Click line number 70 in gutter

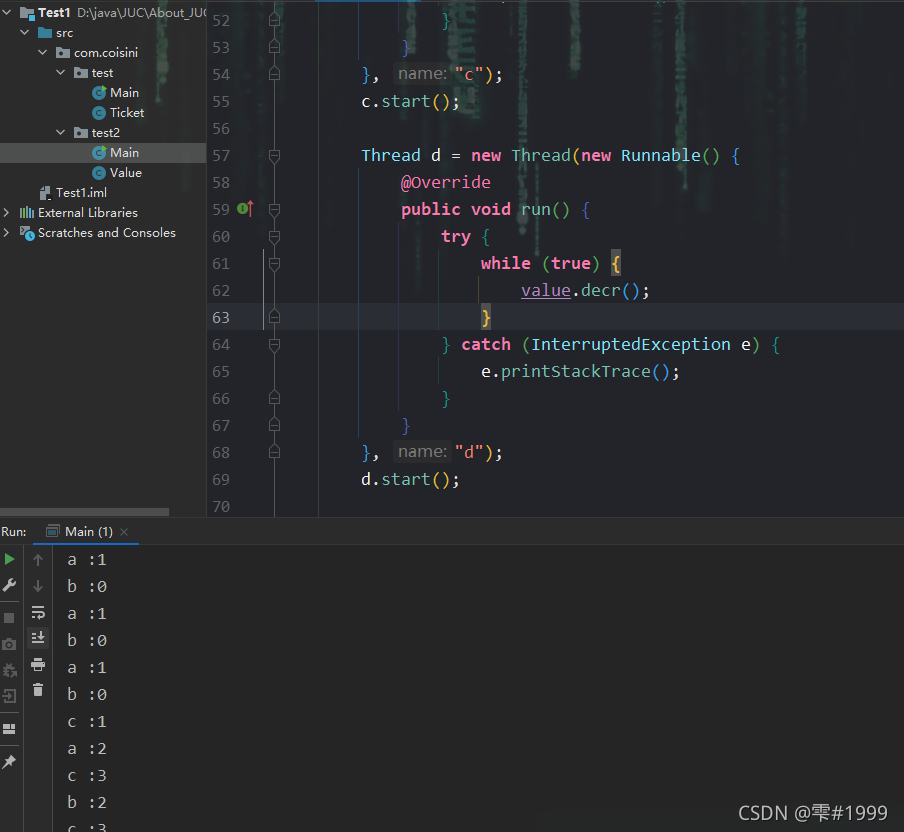point(221,507)
